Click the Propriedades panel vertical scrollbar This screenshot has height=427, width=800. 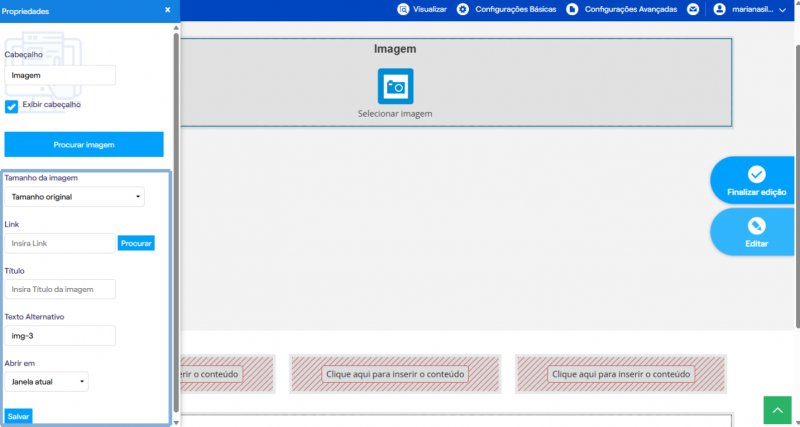tap(177, 222)
